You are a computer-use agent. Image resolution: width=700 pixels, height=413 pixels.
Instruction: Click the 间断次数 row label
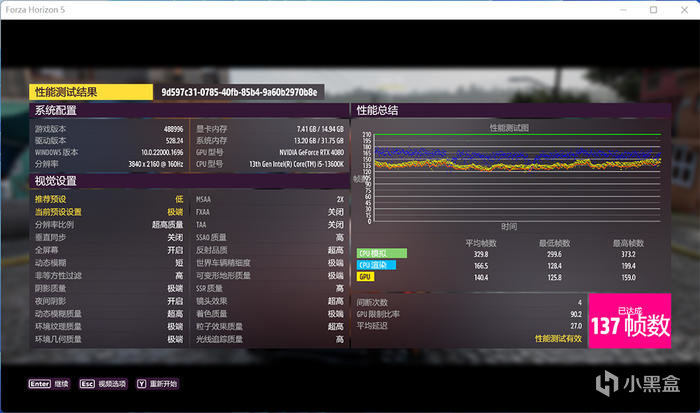pyautogui.click(x=372, y=302)
